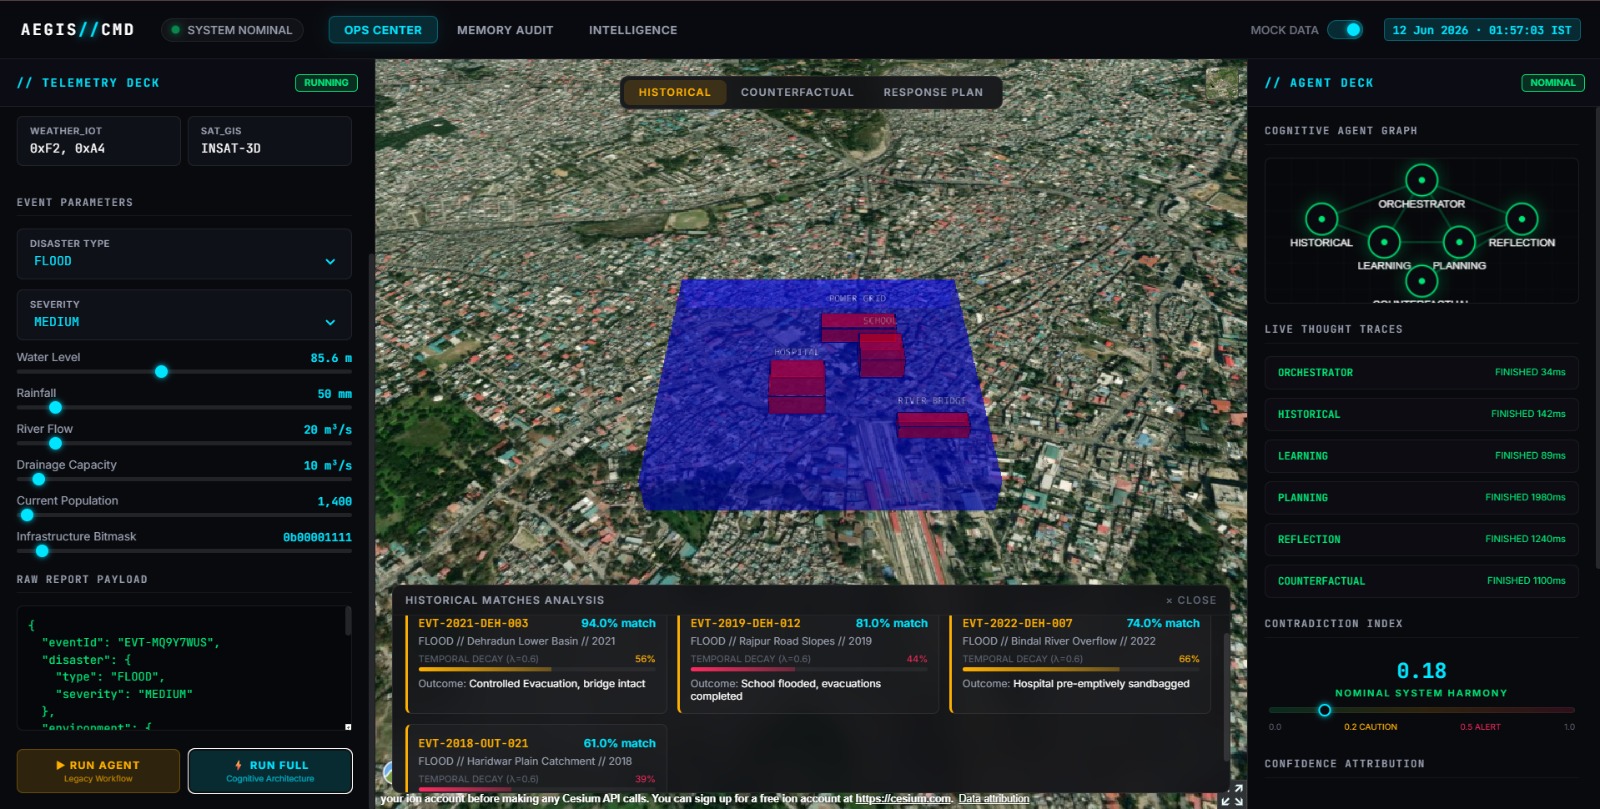Switch to the Ops Center tab

click(x=383, y=30)
